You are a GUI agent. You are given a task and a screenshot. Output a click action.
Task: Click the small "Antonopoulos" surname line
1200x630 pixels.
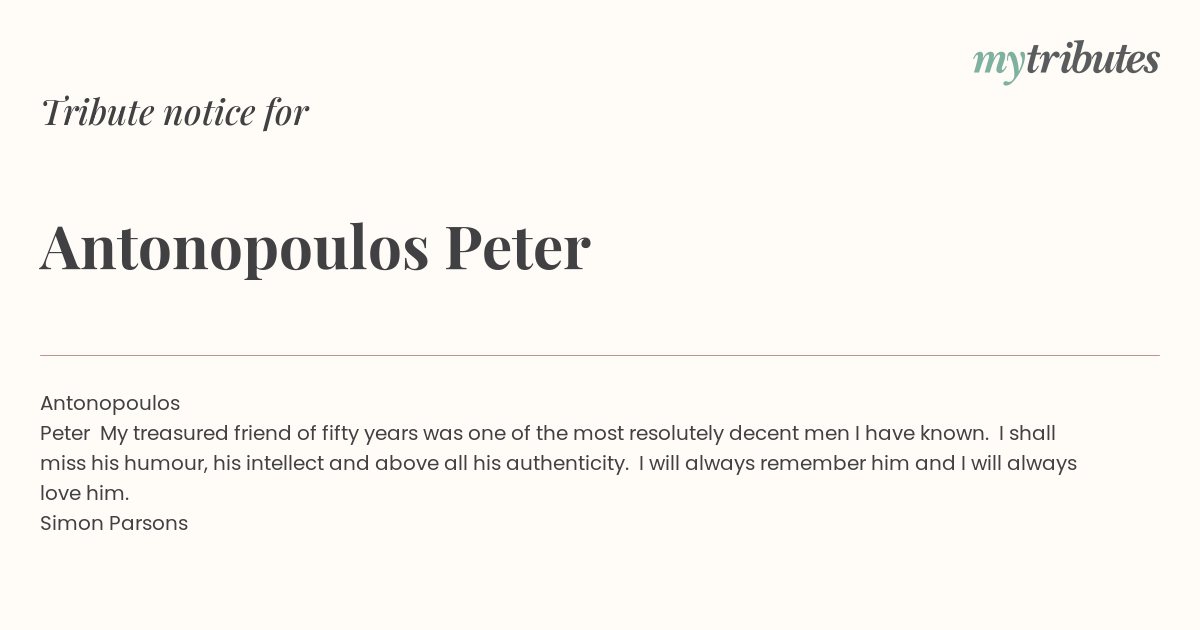[x=110, y=404]
